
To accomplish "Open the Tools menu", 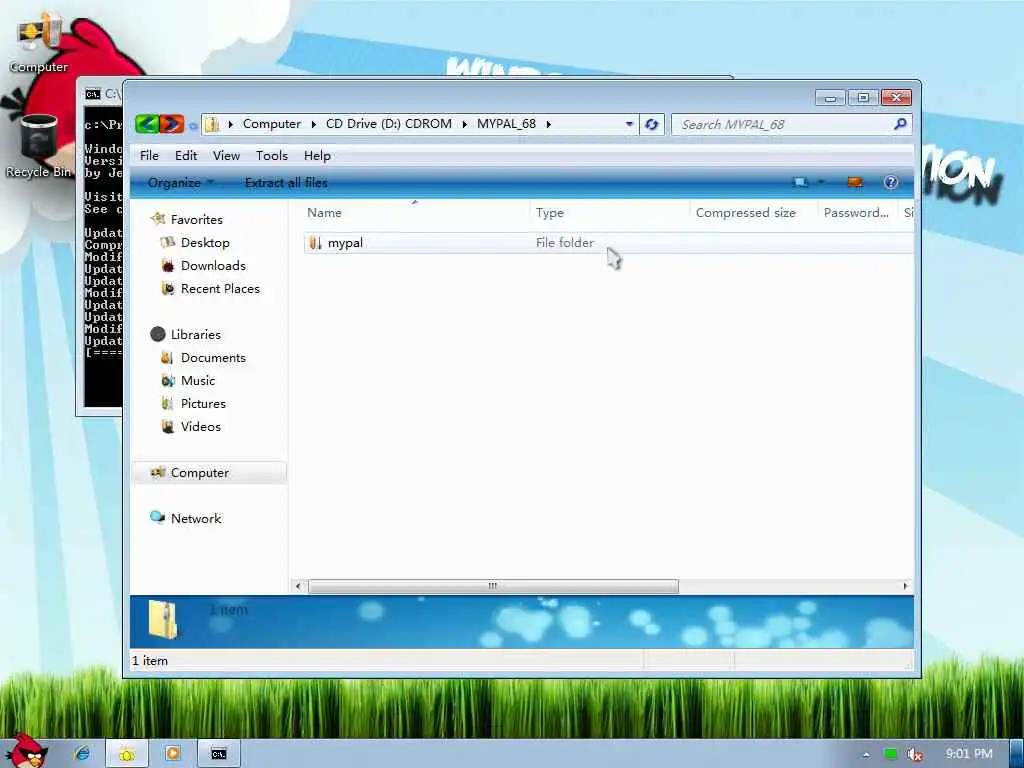I will coord(272,155).
